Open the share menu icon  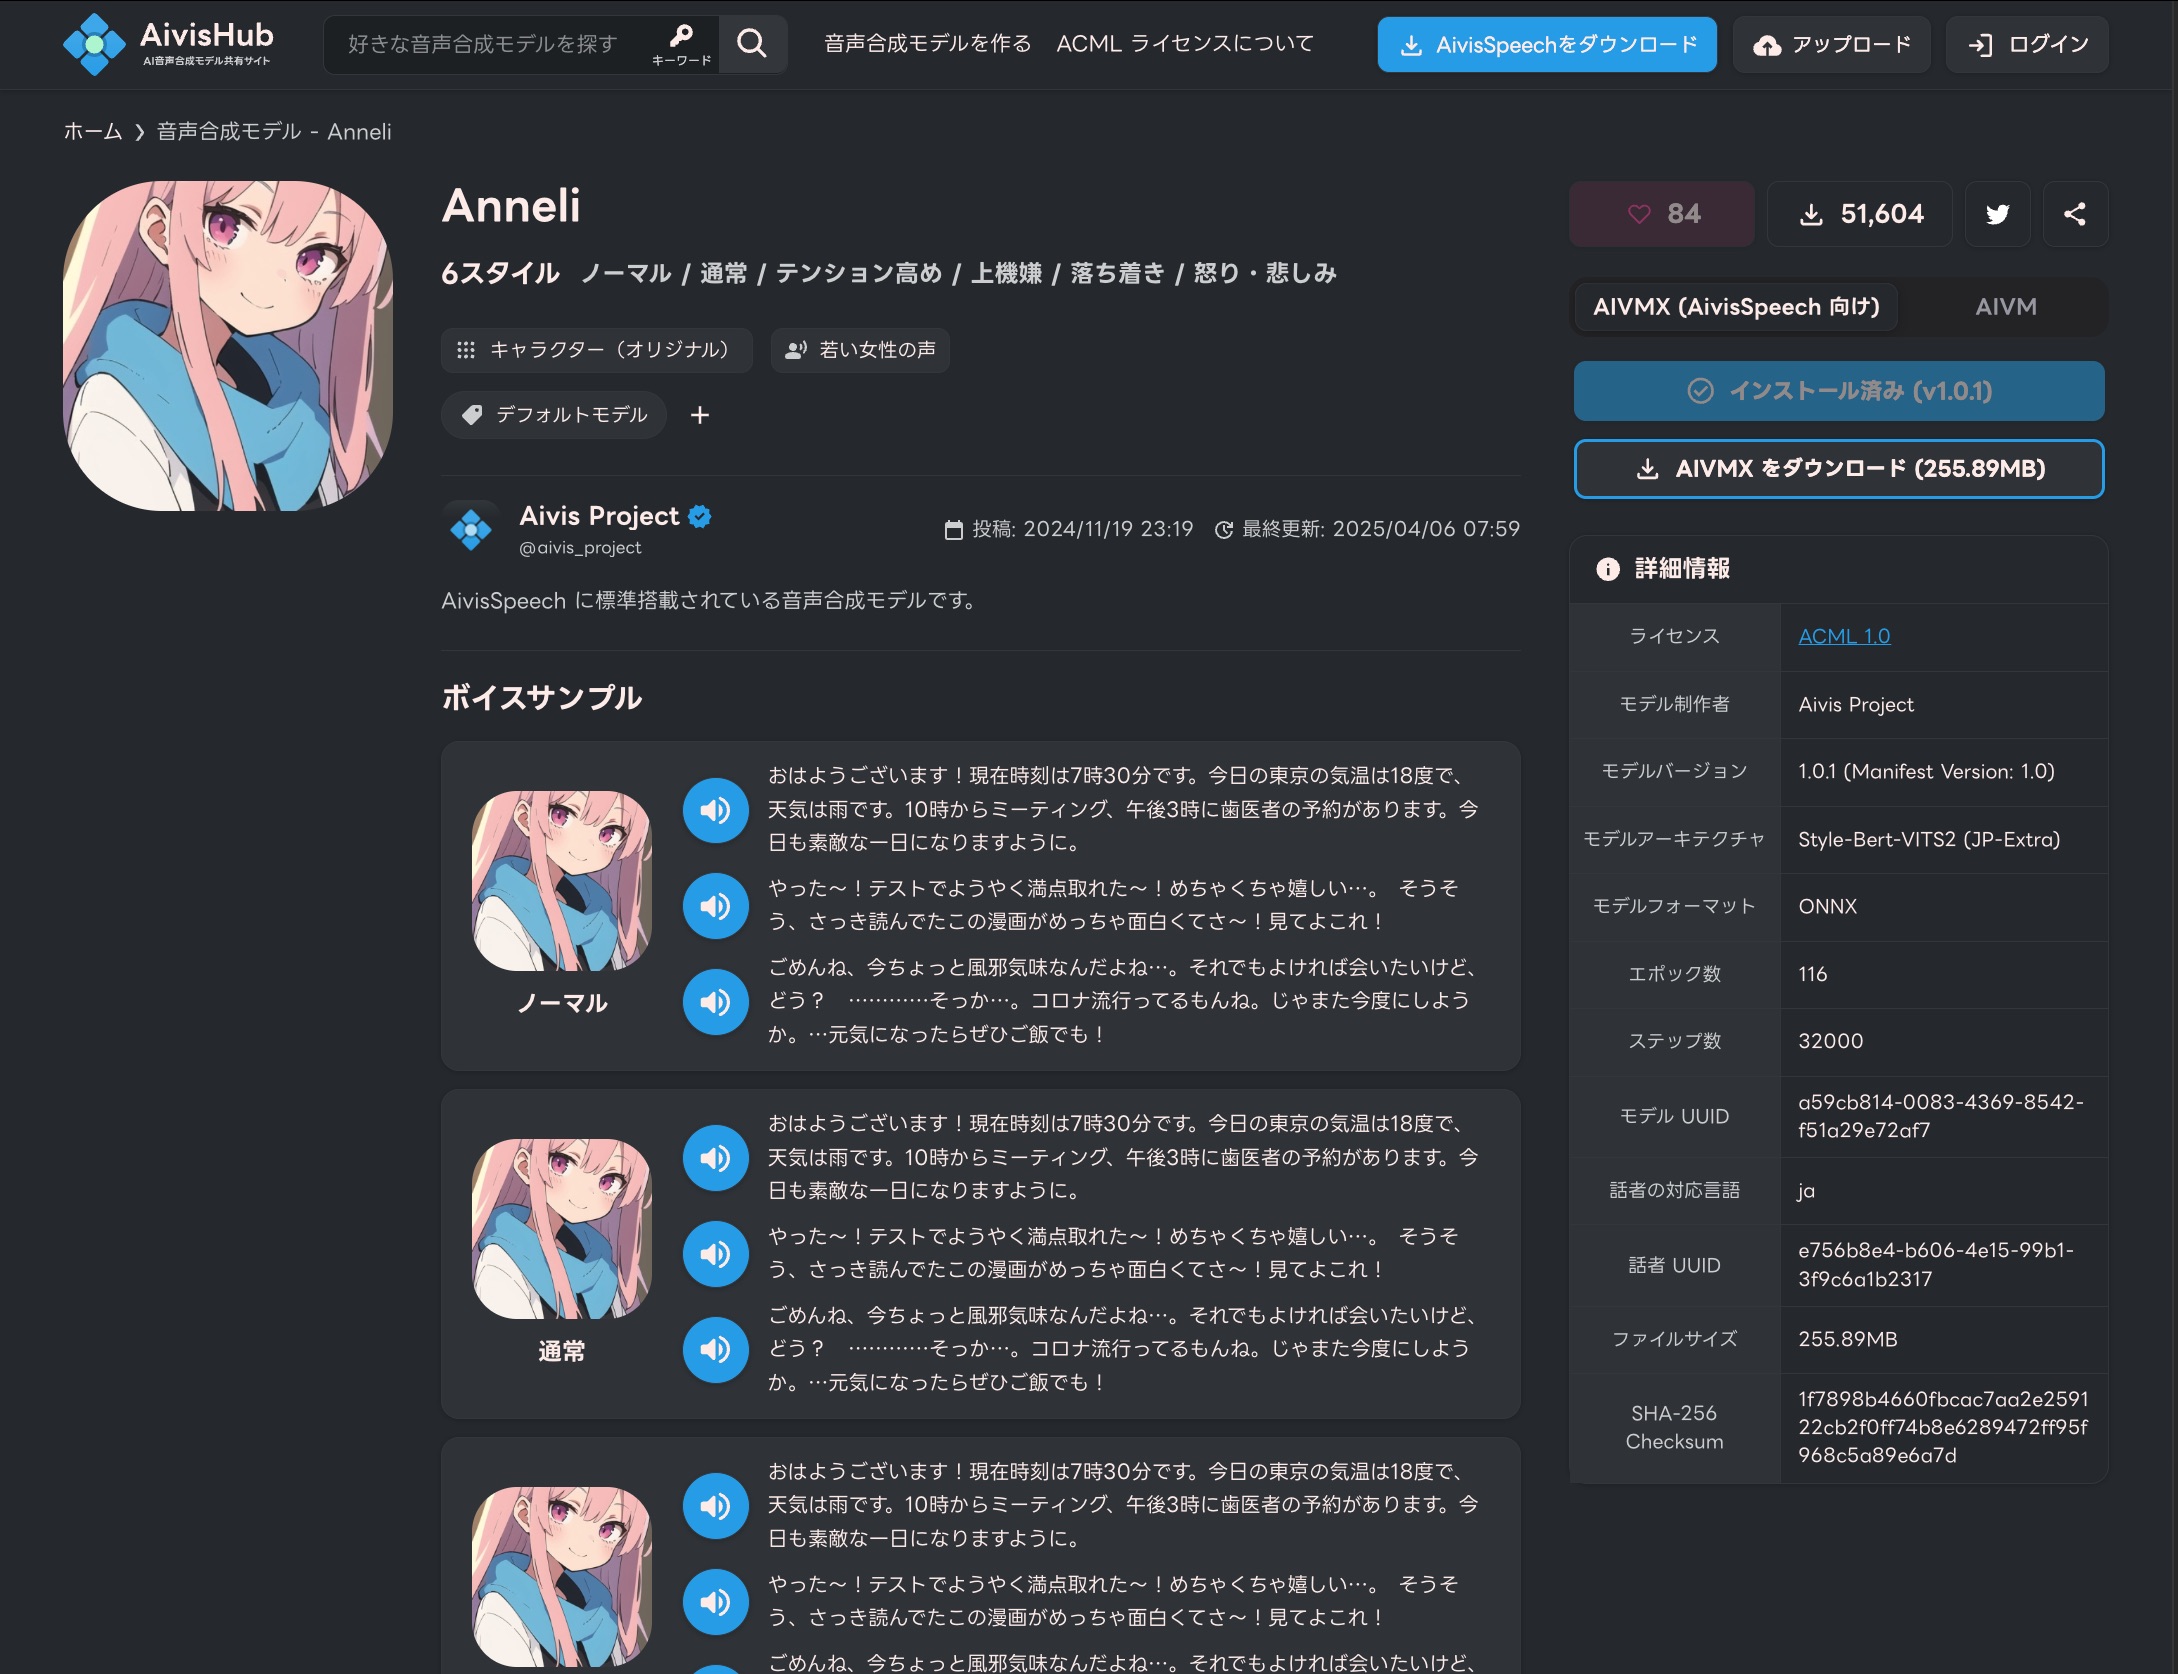[x=2075, y=214]
